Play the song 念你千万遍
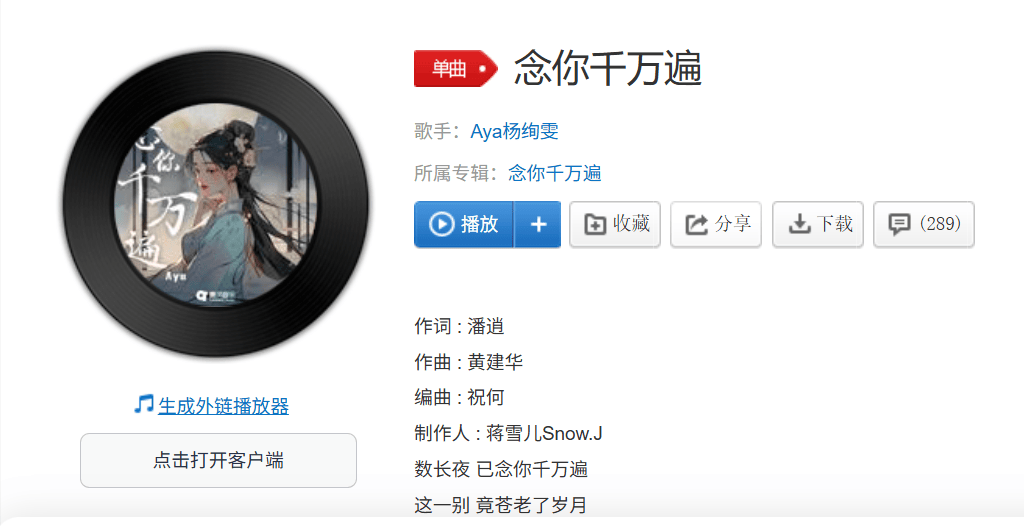1024x530 pixels. [x=464, y=225]
